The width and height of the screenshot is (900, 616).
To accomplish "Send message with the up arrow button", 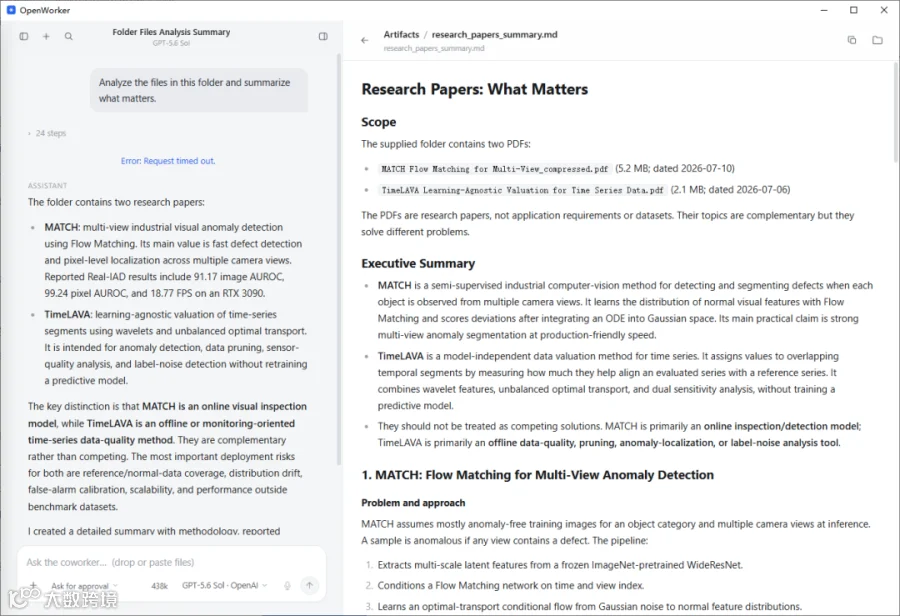I will 309,586.
